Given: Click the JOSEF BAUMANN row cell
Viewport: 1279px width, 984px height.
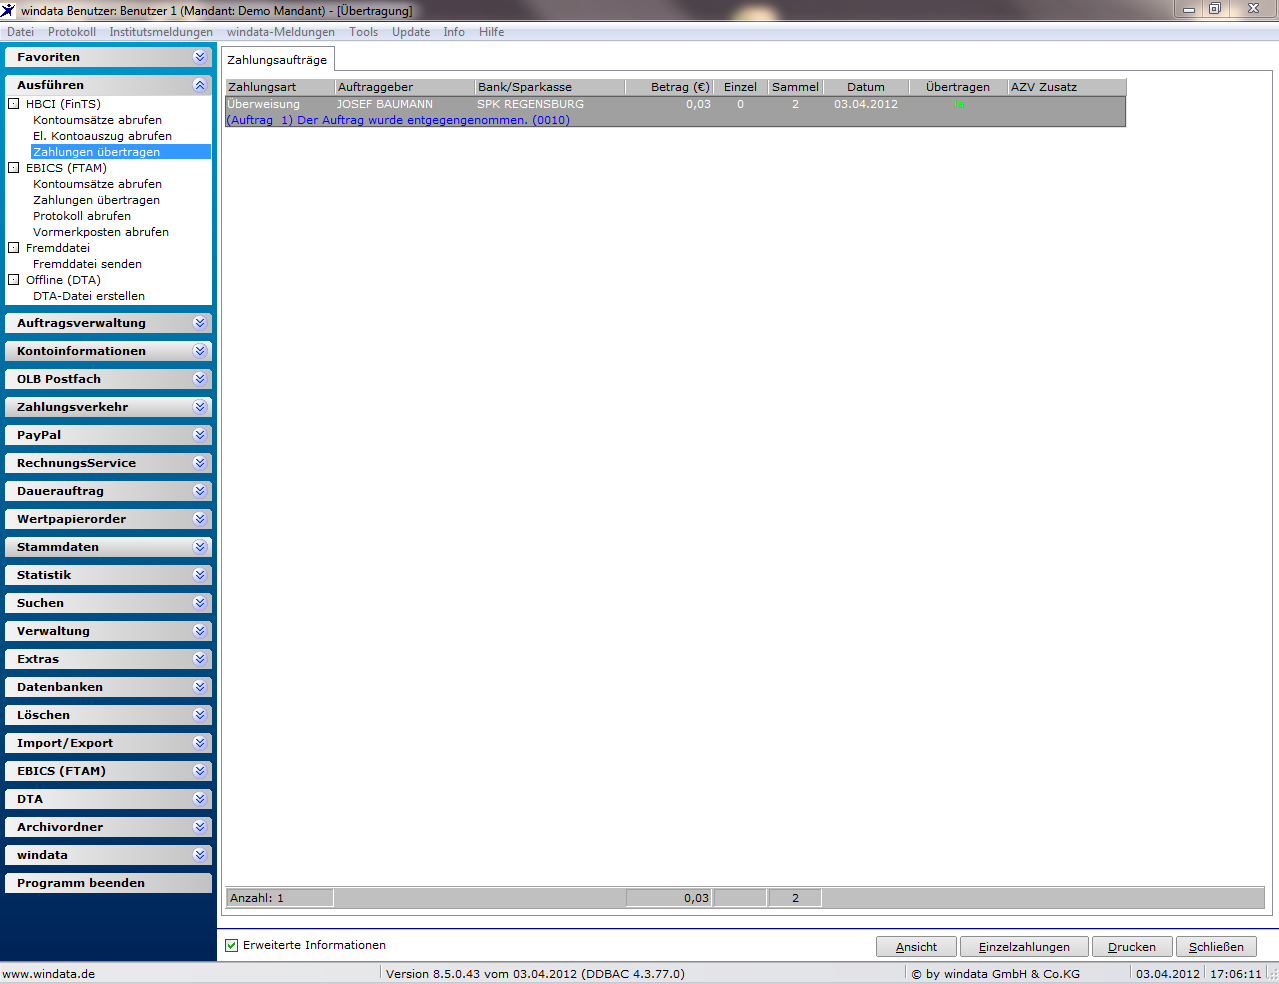Looking at the screenshot, I should [x=385, y=104].
